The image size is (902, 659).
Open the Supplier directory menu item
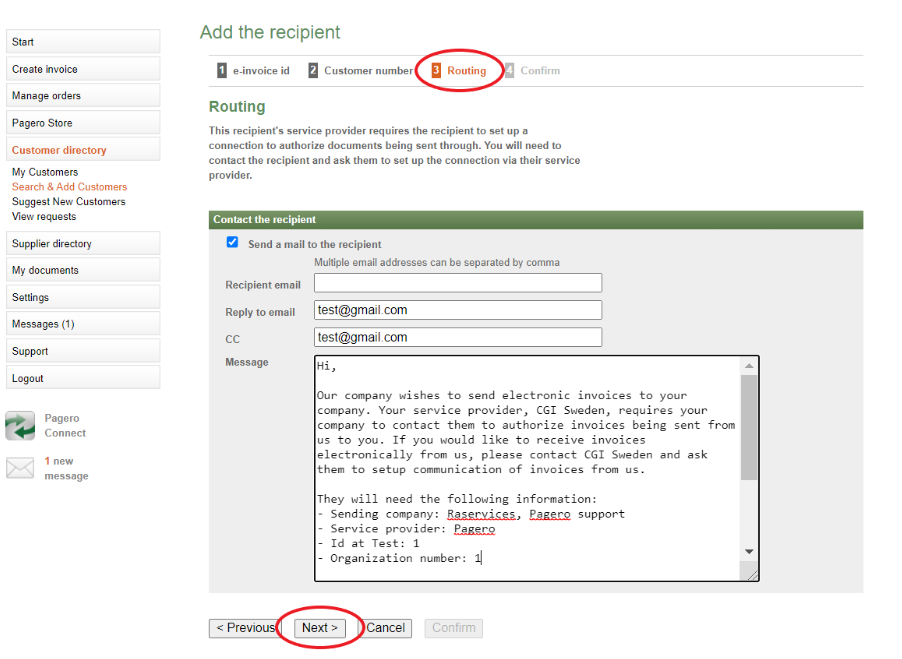(x=82, y=244)
